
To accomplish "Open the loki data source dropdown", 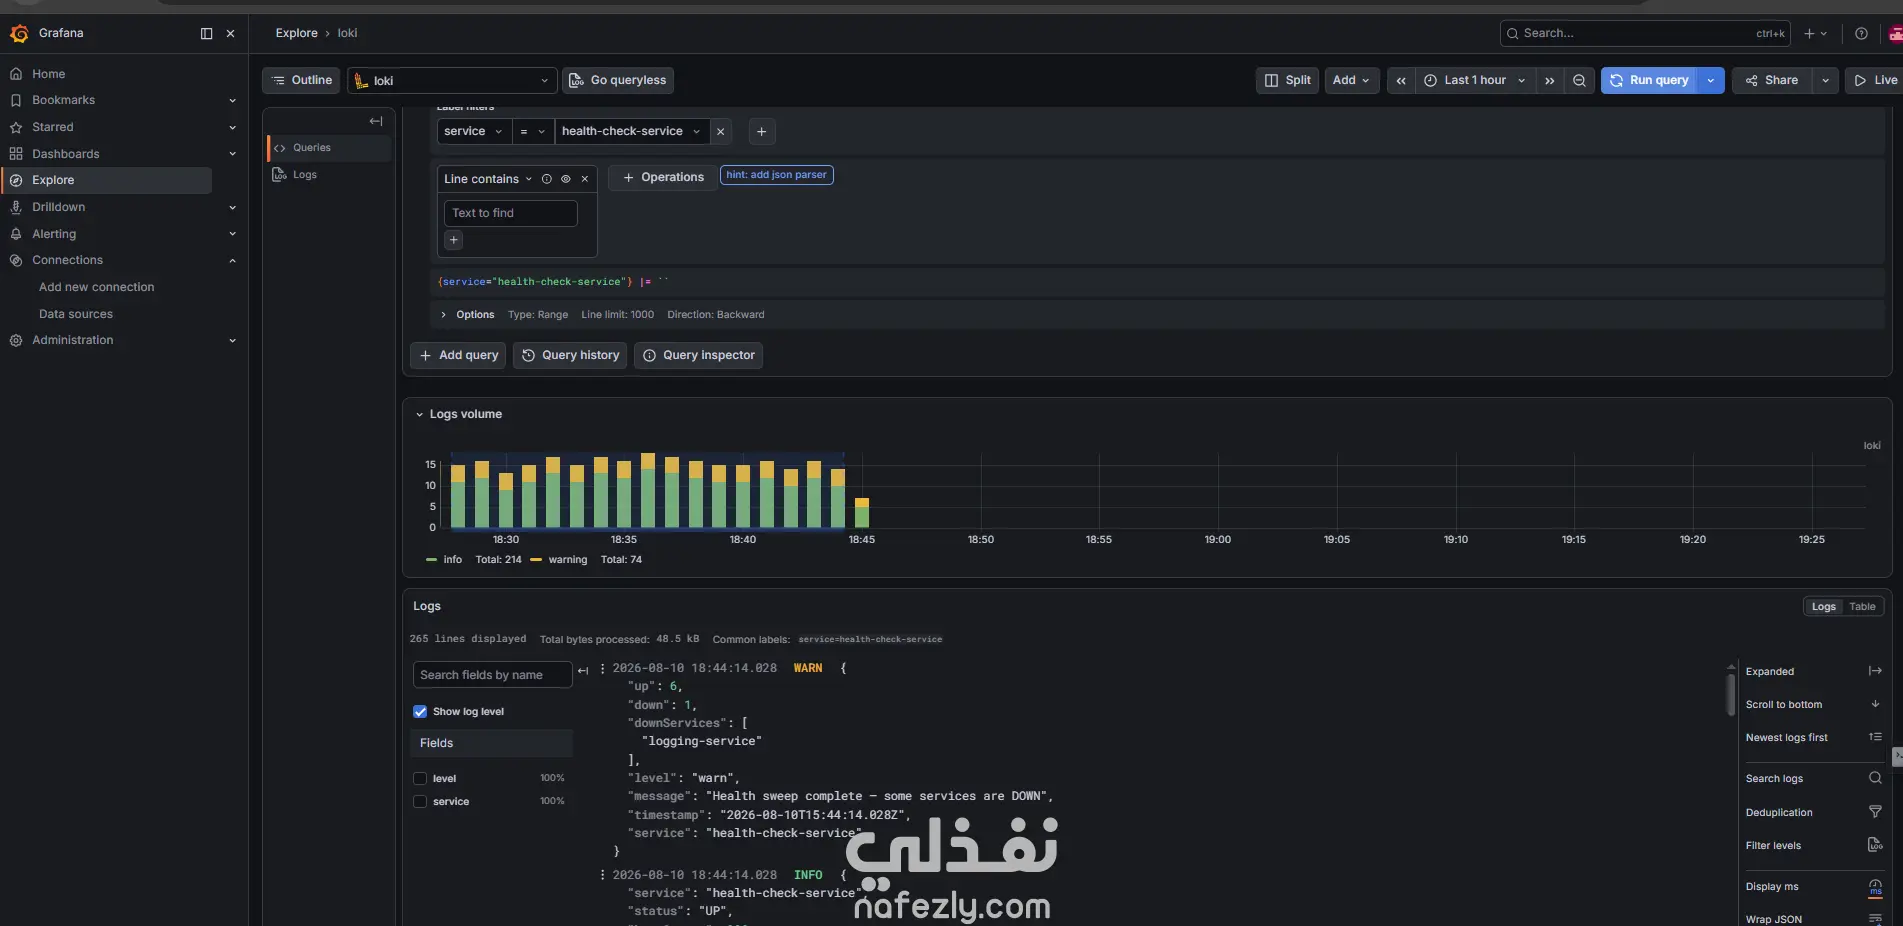I will tap(452, 81).
